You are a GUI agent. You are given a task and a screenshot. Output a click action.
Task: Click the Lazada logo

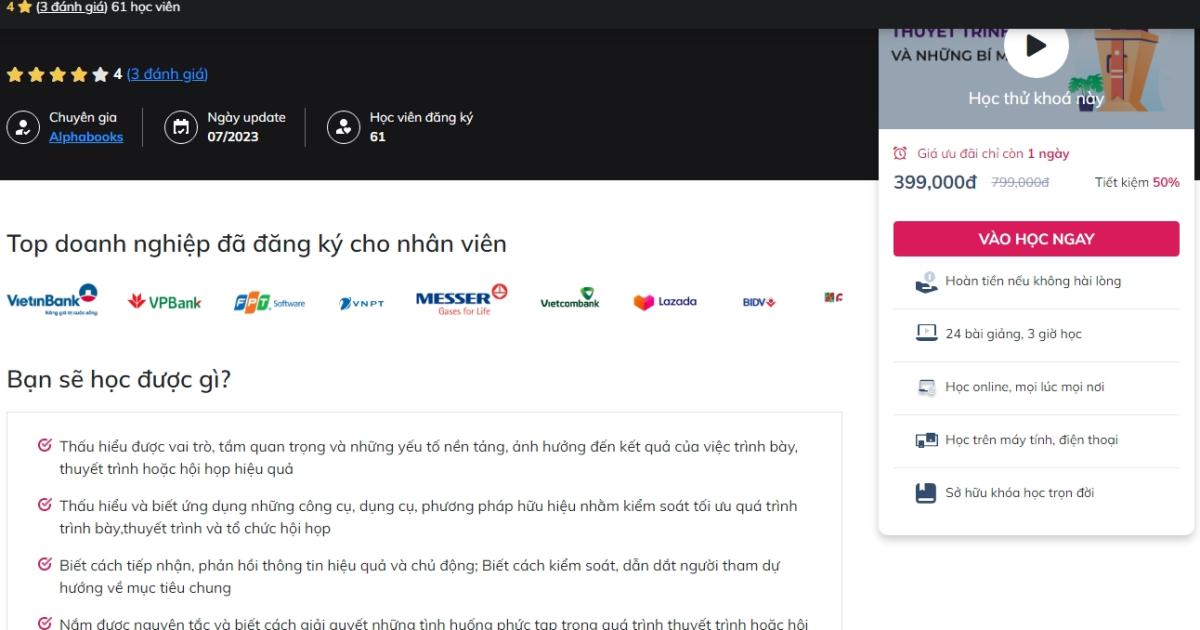click(x=663, y=300)
